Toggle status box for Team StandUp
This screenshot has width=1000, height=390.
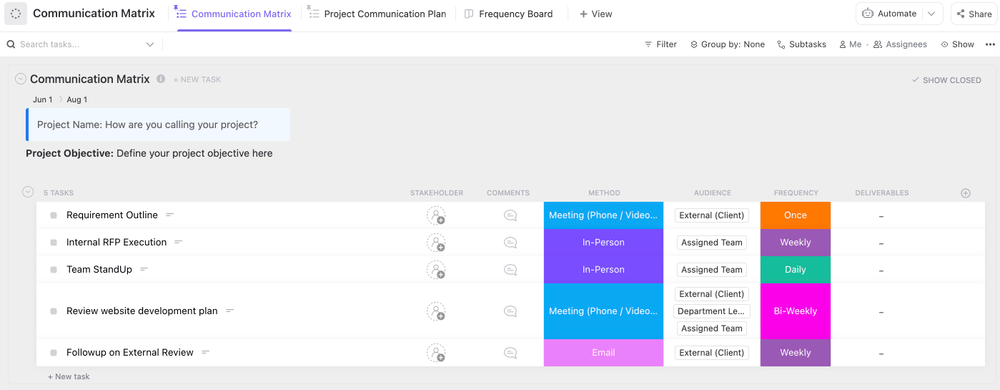coord(54,270)
